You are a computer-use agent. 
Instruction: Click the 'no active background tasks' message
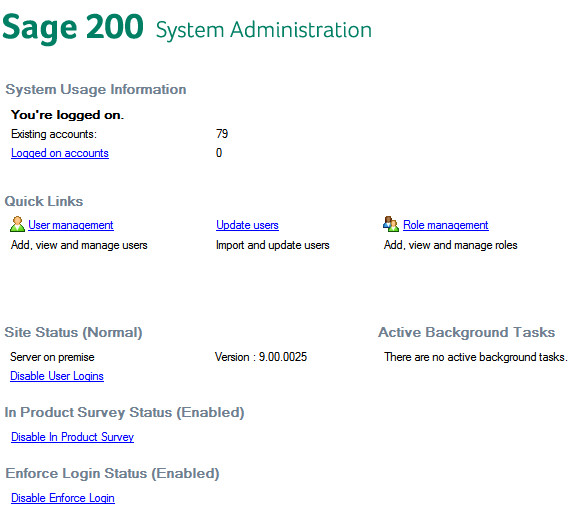[x=476, y=357]
